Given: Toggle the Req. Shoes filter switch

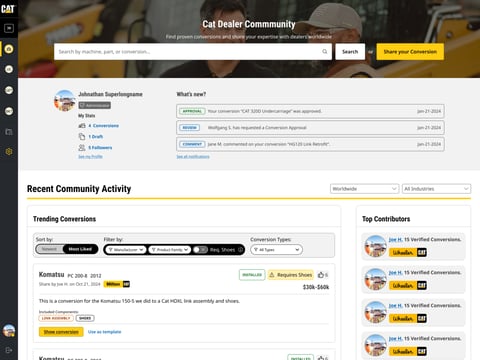Looking at the screenshot, I should 200,250.
